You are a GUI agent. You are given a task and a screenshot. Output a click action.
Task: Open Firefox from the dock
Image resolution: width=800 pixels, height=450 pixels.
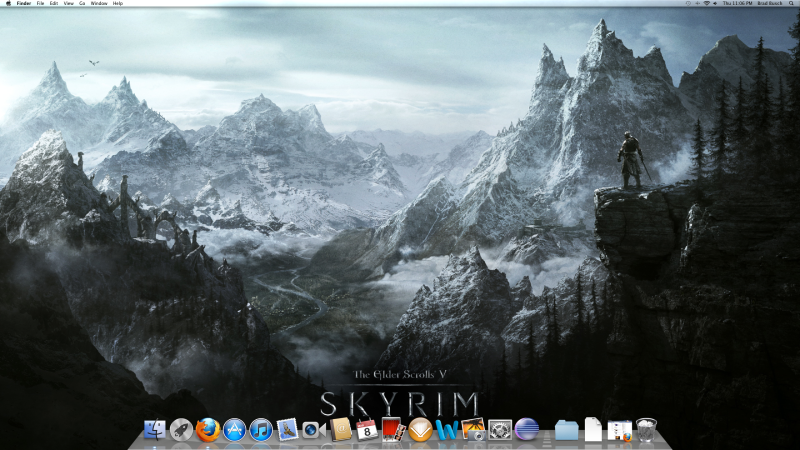pyautogui.click(x=208, y=430)
